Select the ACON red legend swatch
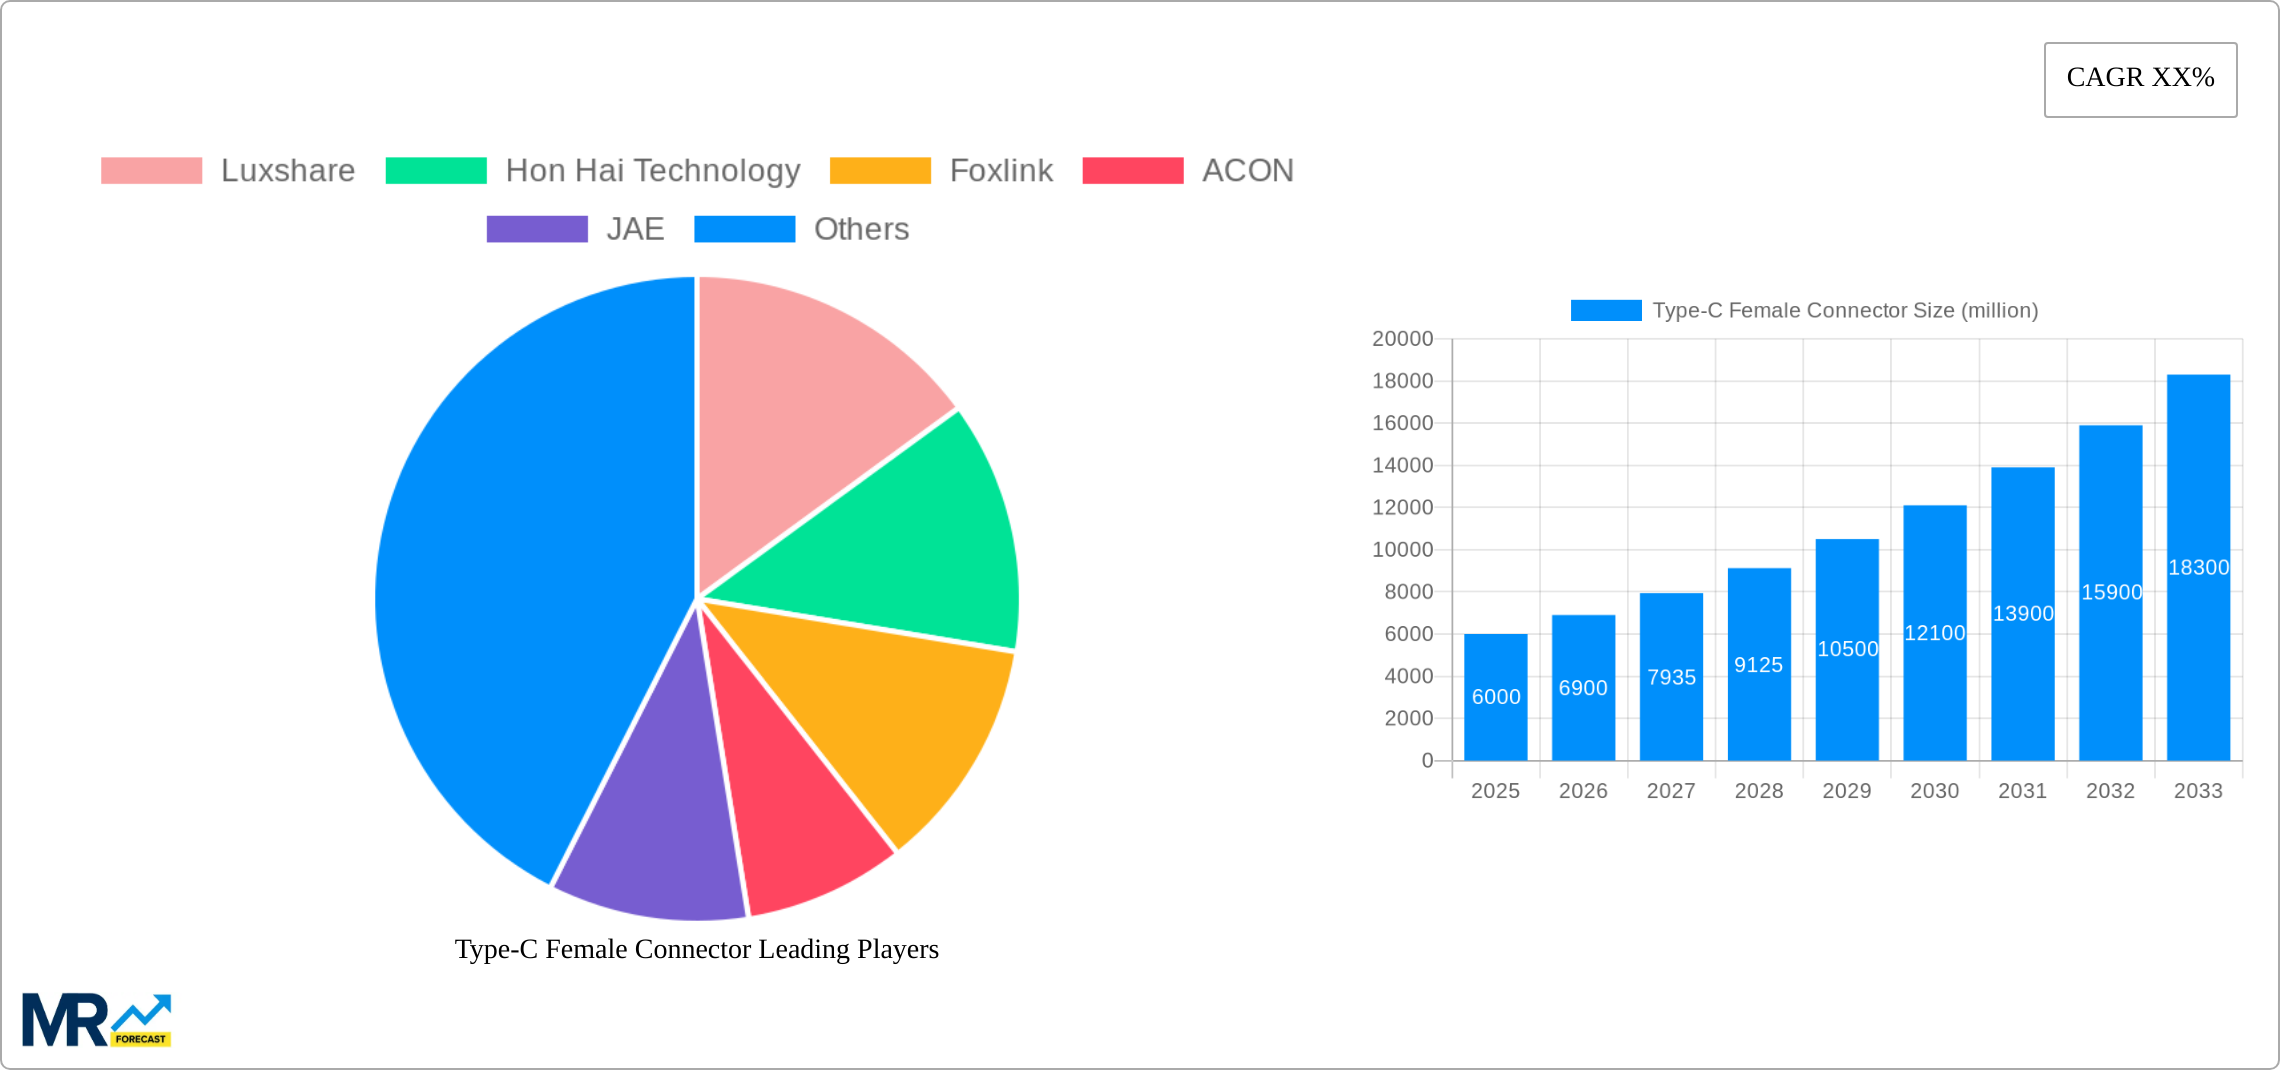This screenshot has height=1070, width=2280. point(1133,170)
